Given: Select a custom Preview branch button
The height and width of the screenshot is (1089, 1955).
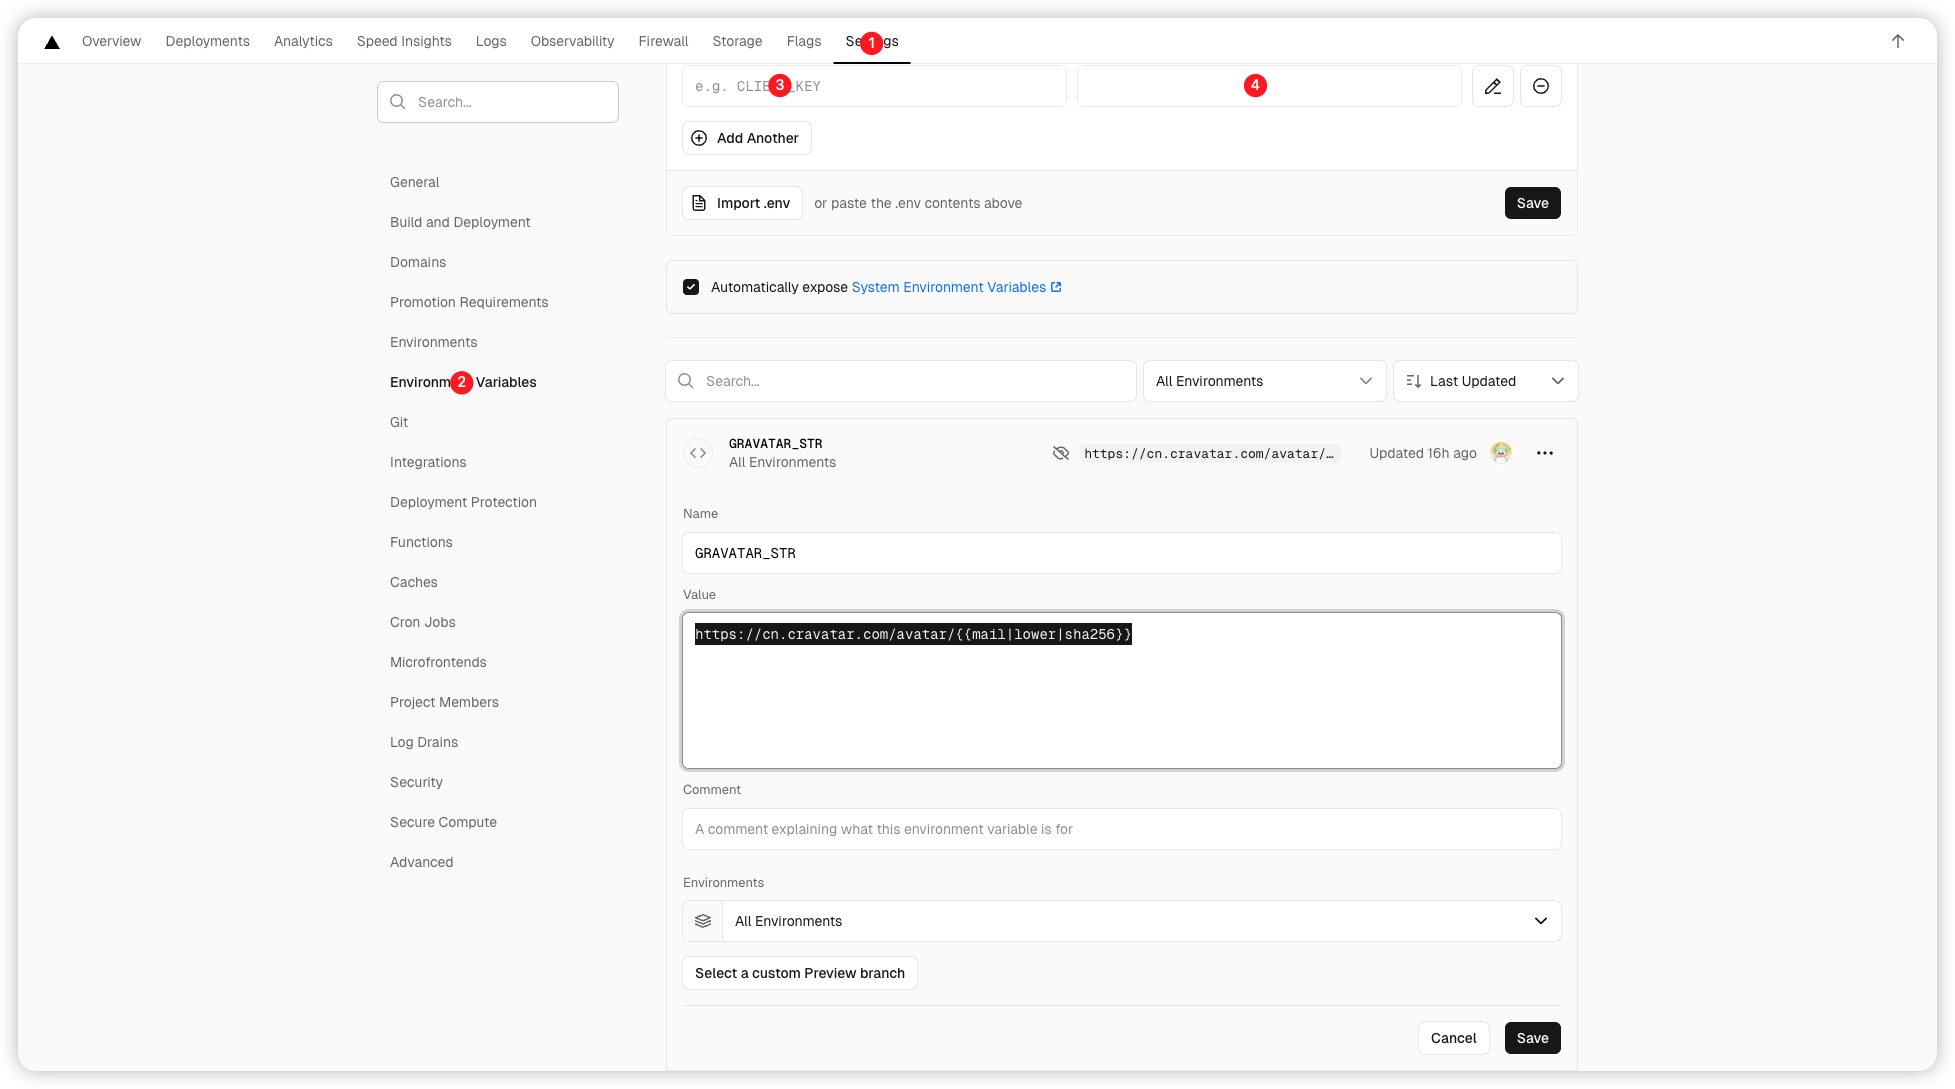Looking at the screenshot, I should (x=799, y=973).
